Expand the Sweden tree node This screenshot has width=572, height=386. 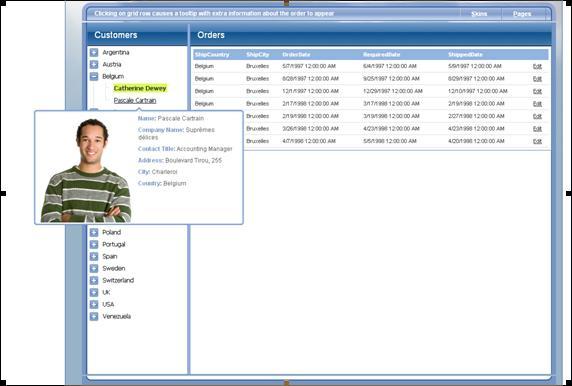coord(94,269)
